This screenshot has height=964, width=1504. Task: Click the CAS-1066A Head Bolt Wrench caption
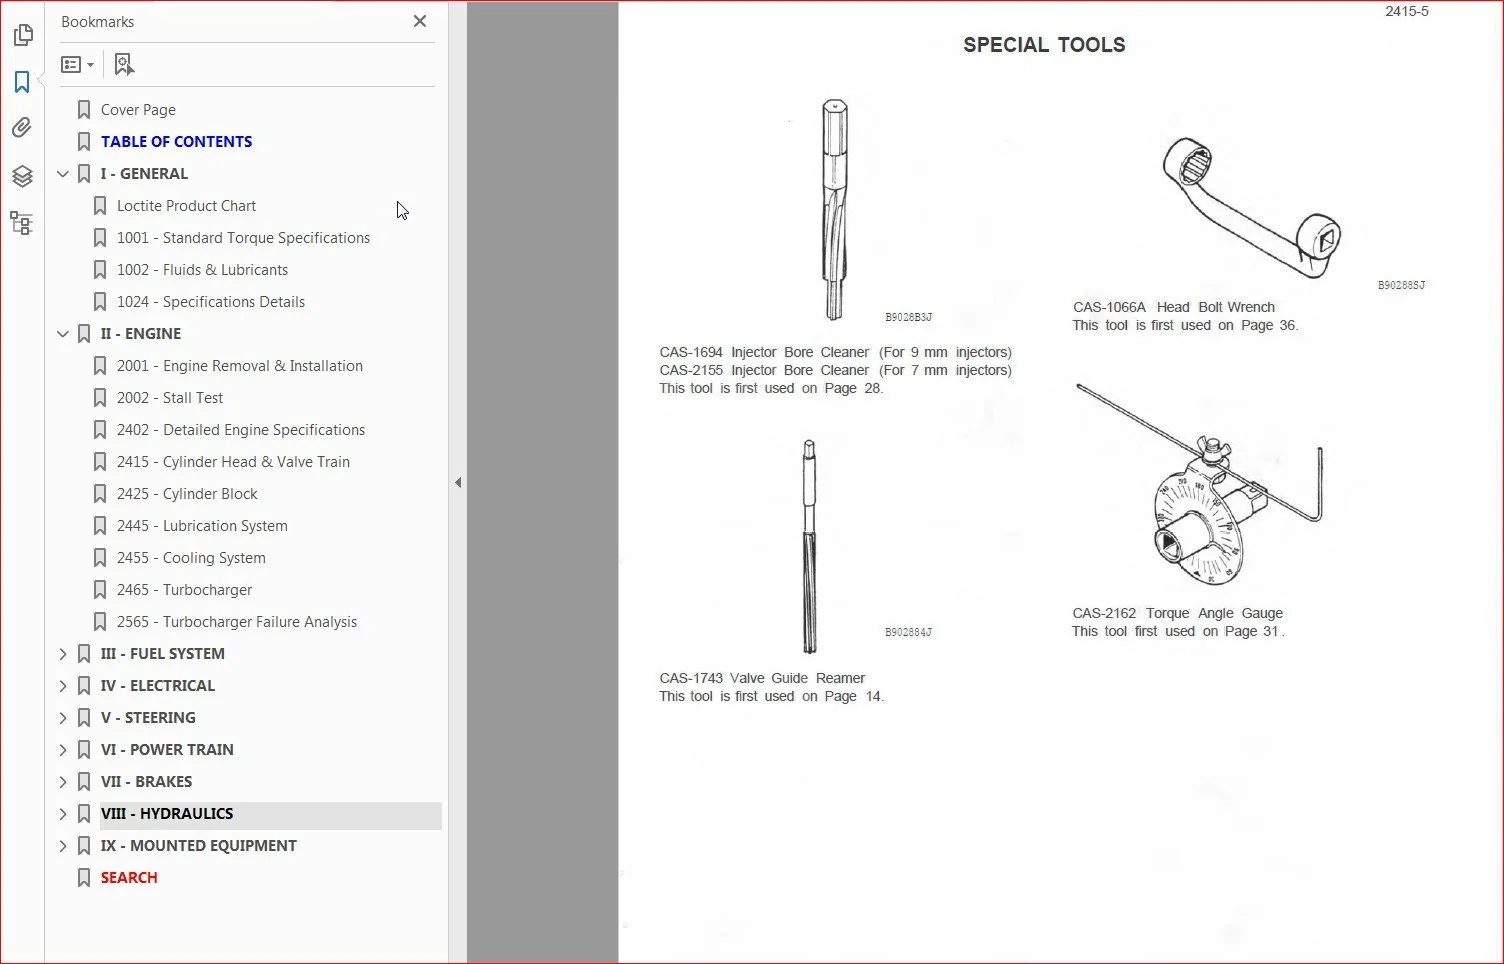coord(1174,307)
